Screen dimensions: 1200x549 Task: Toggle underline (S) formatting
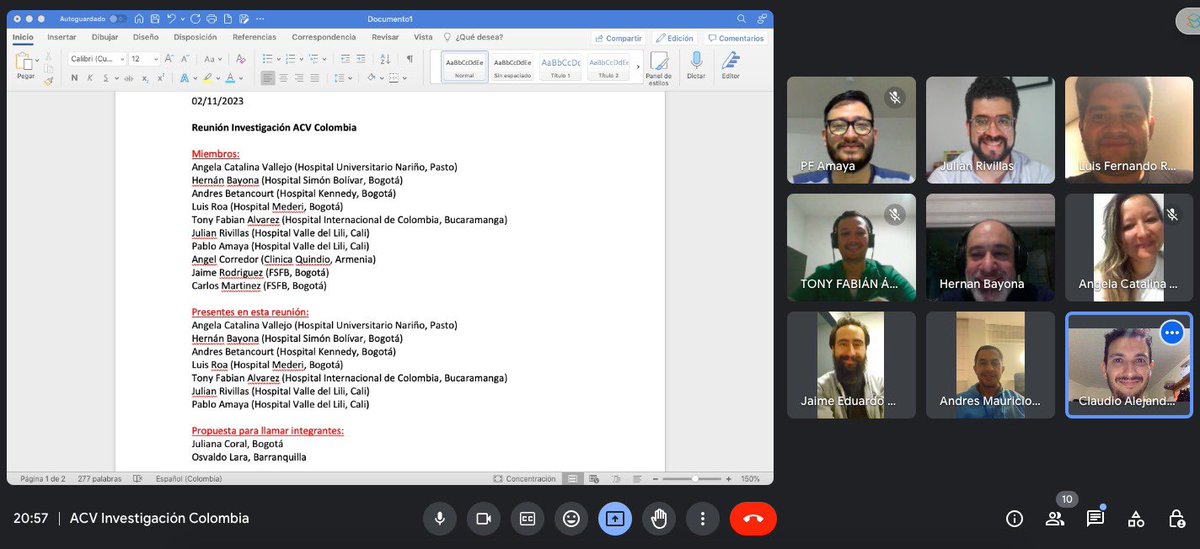(104, 78)
